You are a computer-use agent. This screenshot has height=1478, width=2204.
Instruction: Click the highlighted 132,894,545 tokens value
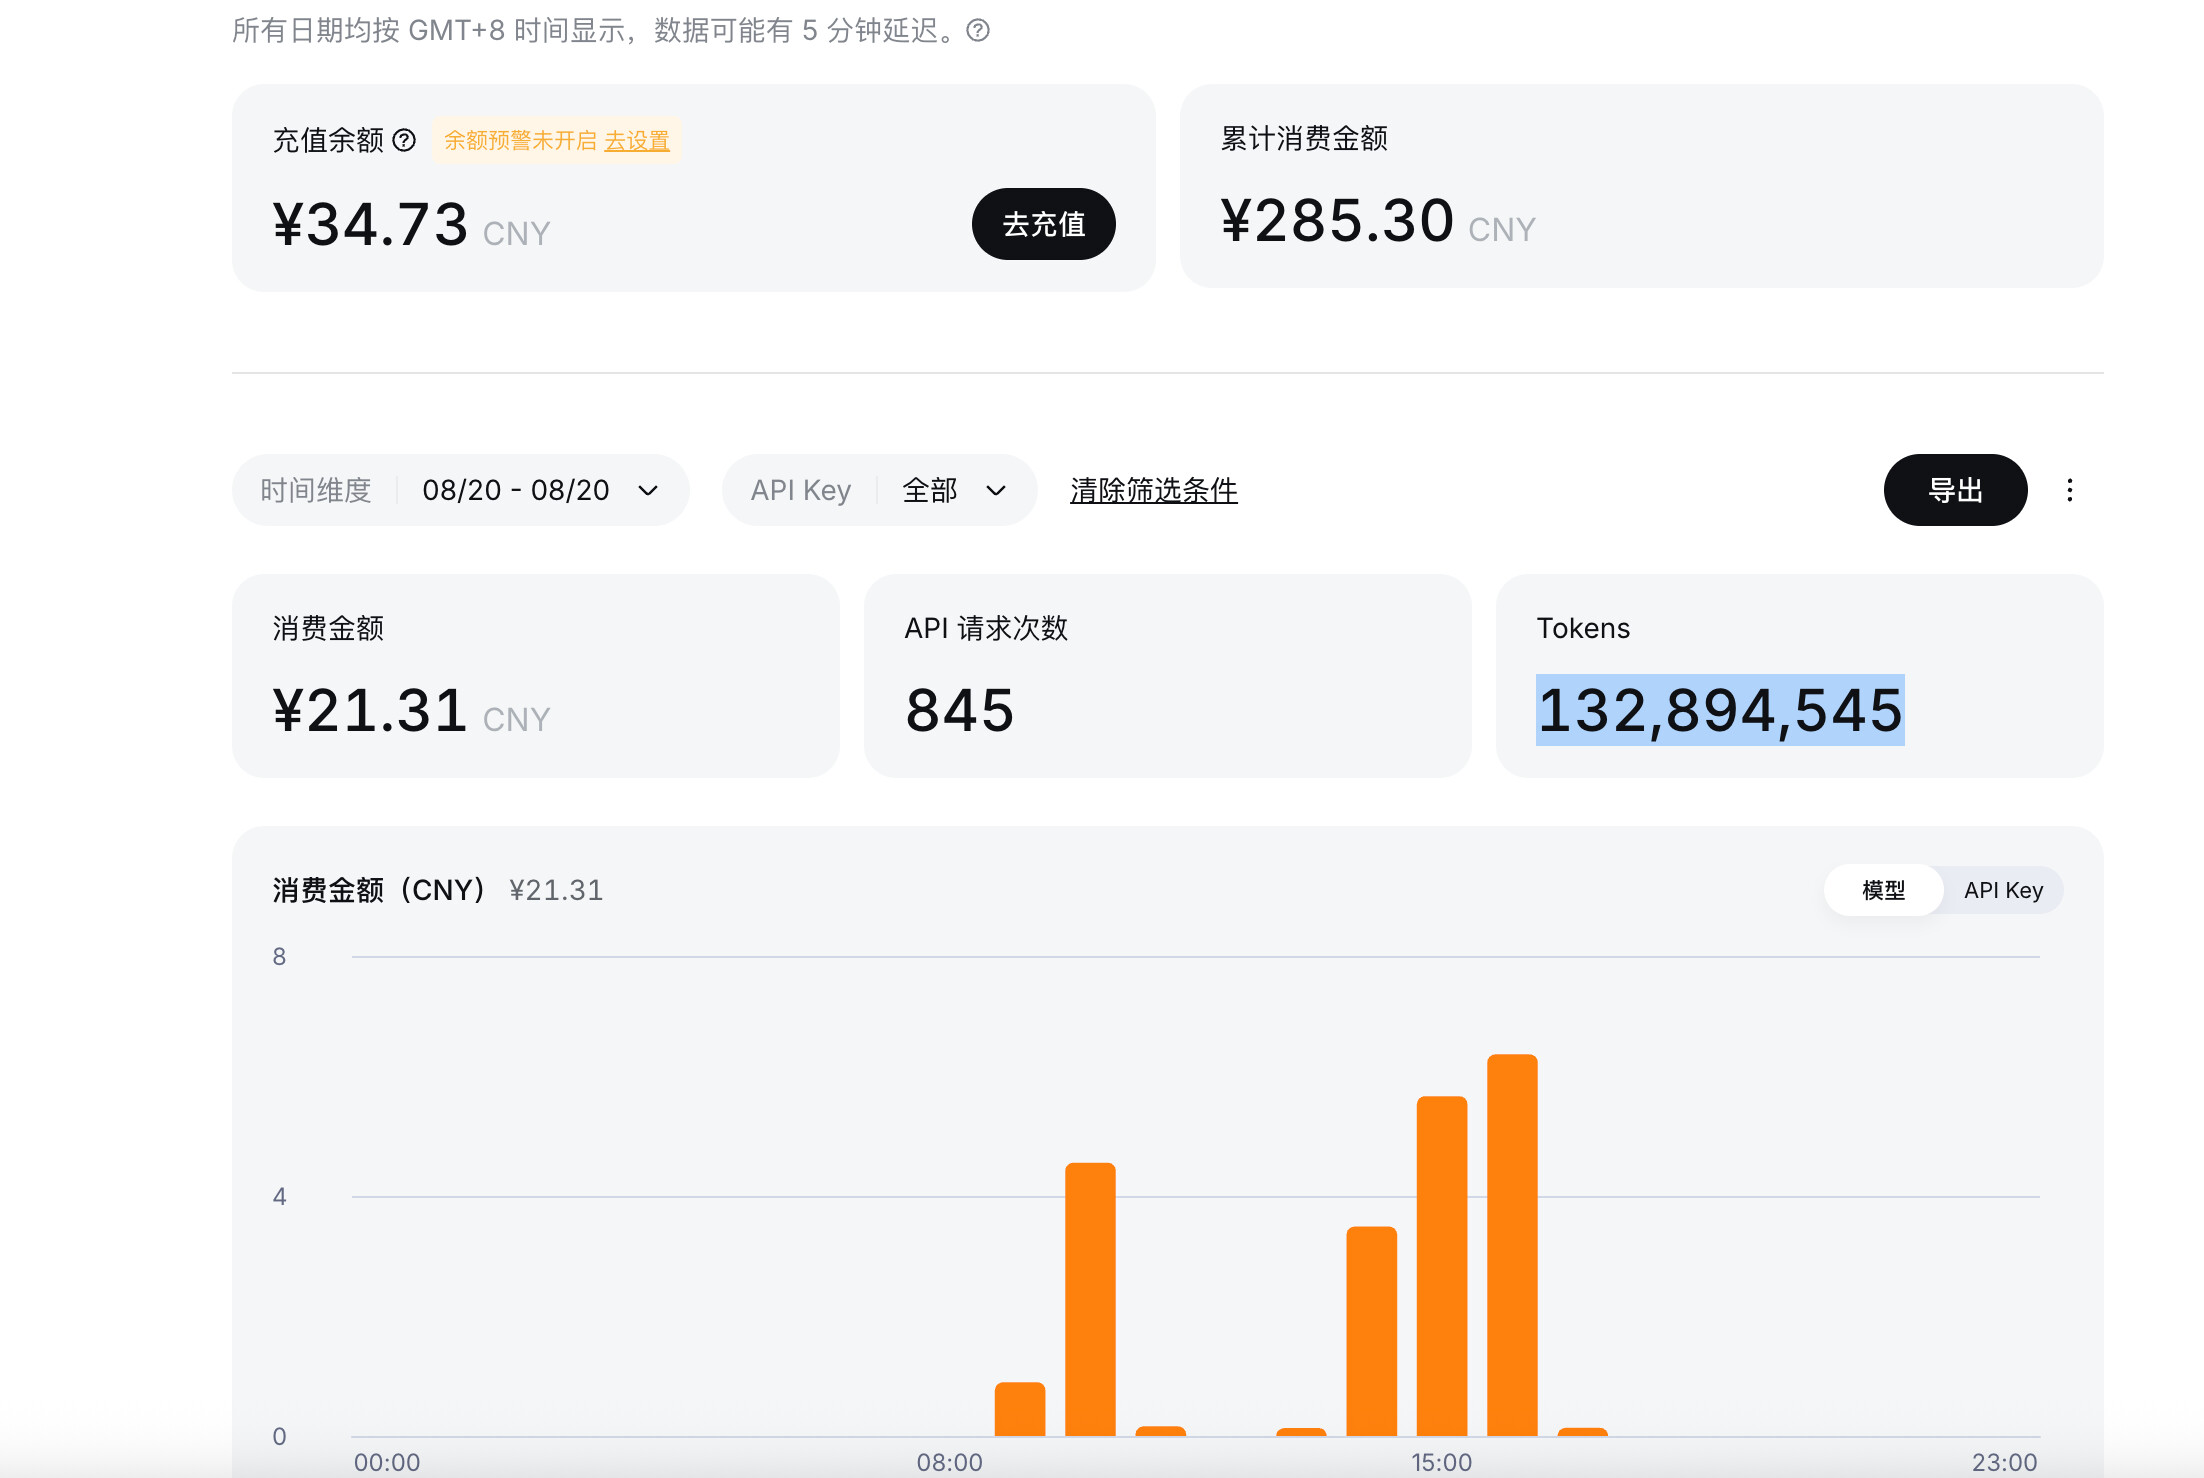coord(1720,710)
